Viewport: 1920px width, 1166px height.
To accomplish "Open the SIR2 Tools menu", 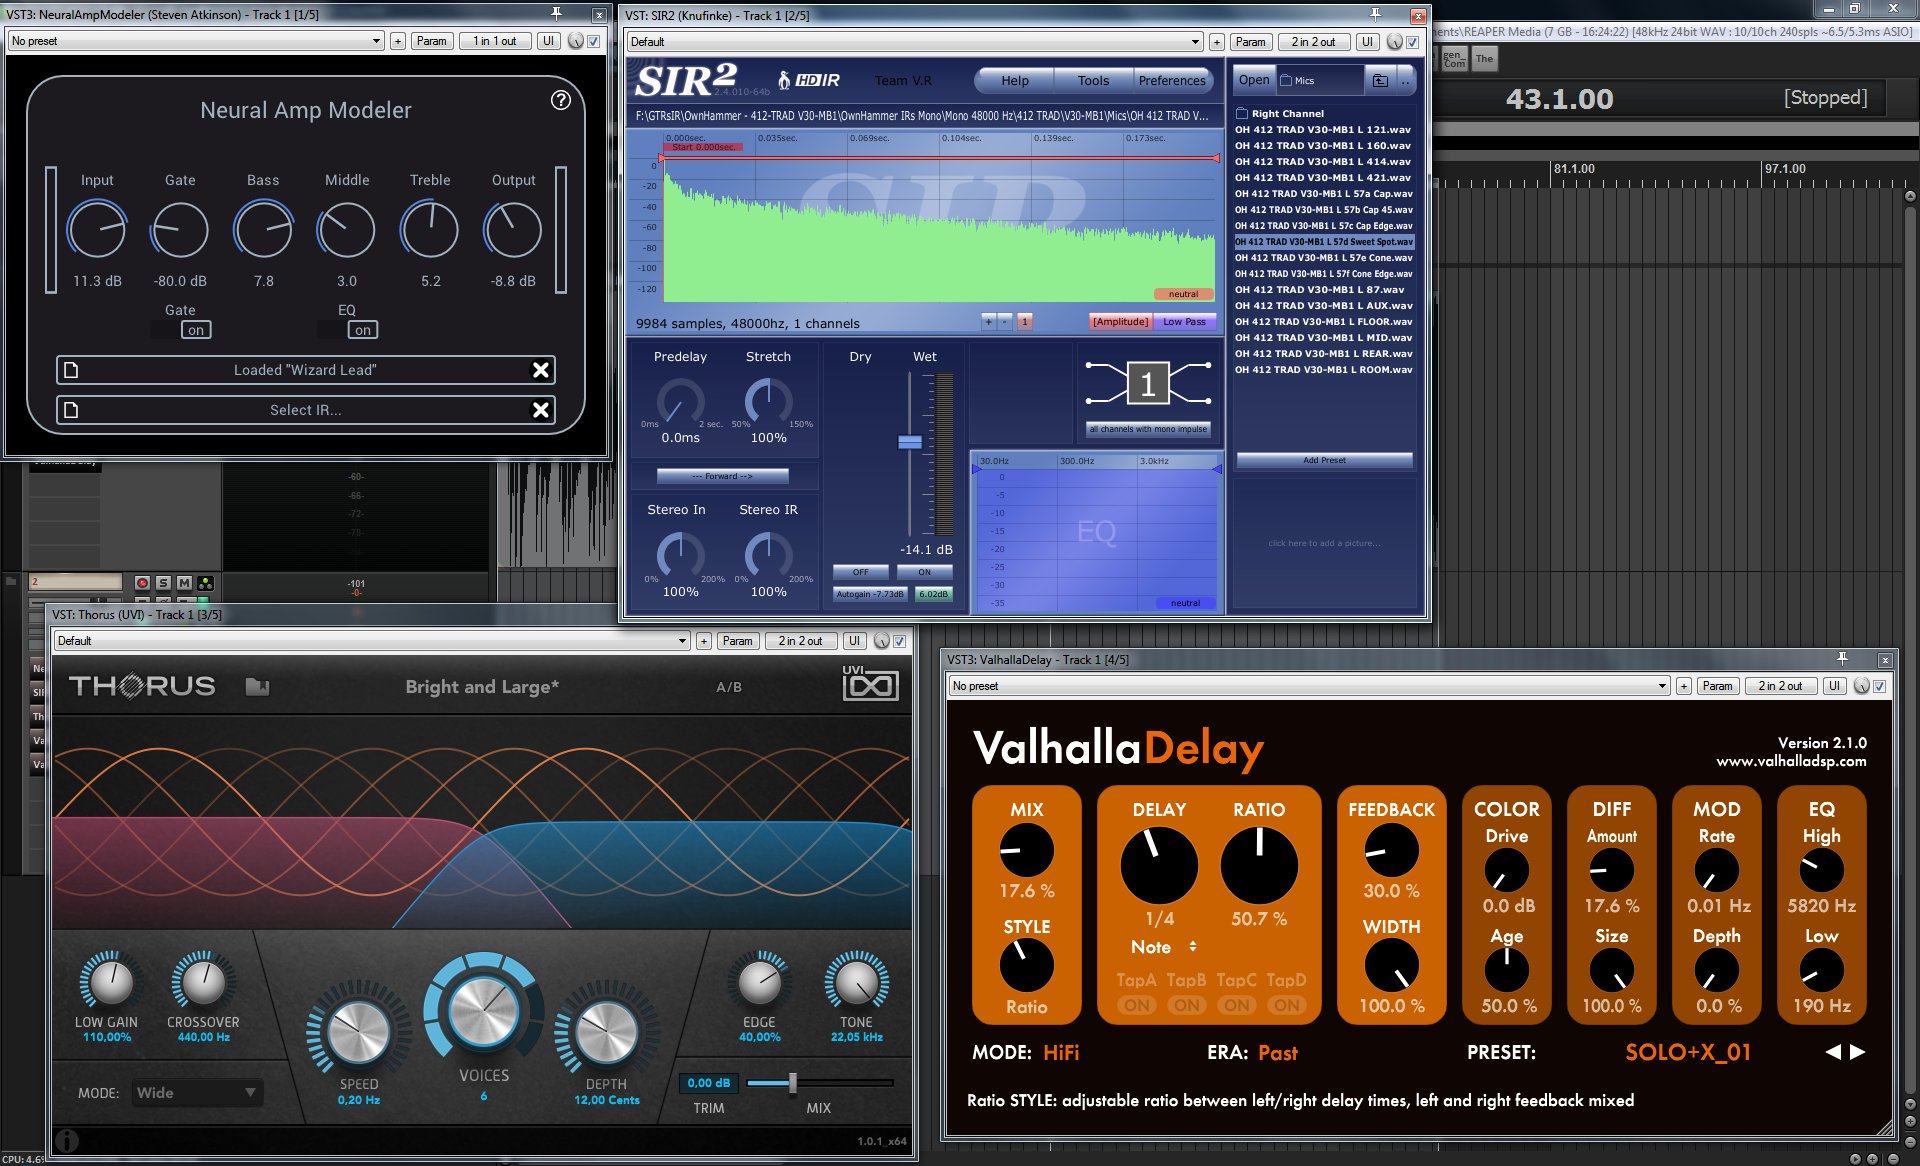I will pyautogui.click(x=1092, y=81).
